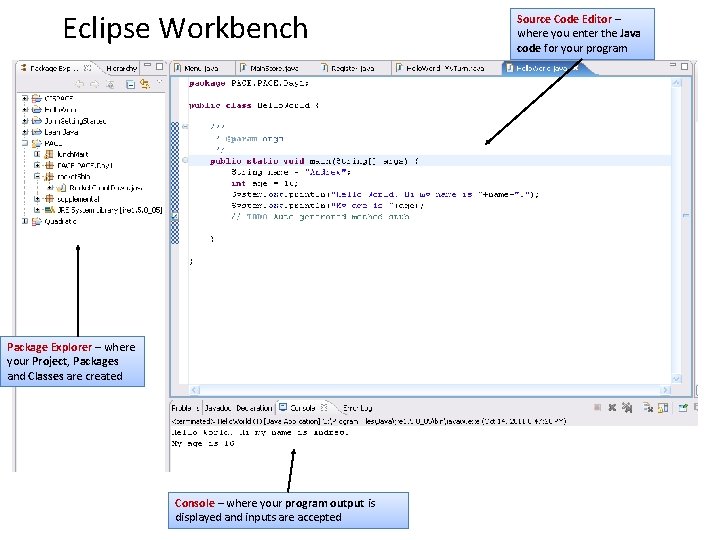Image resolution: width=720 pixels, height=540 pixels.
Task: Select the PACE project folder icon
Action: 37,143
